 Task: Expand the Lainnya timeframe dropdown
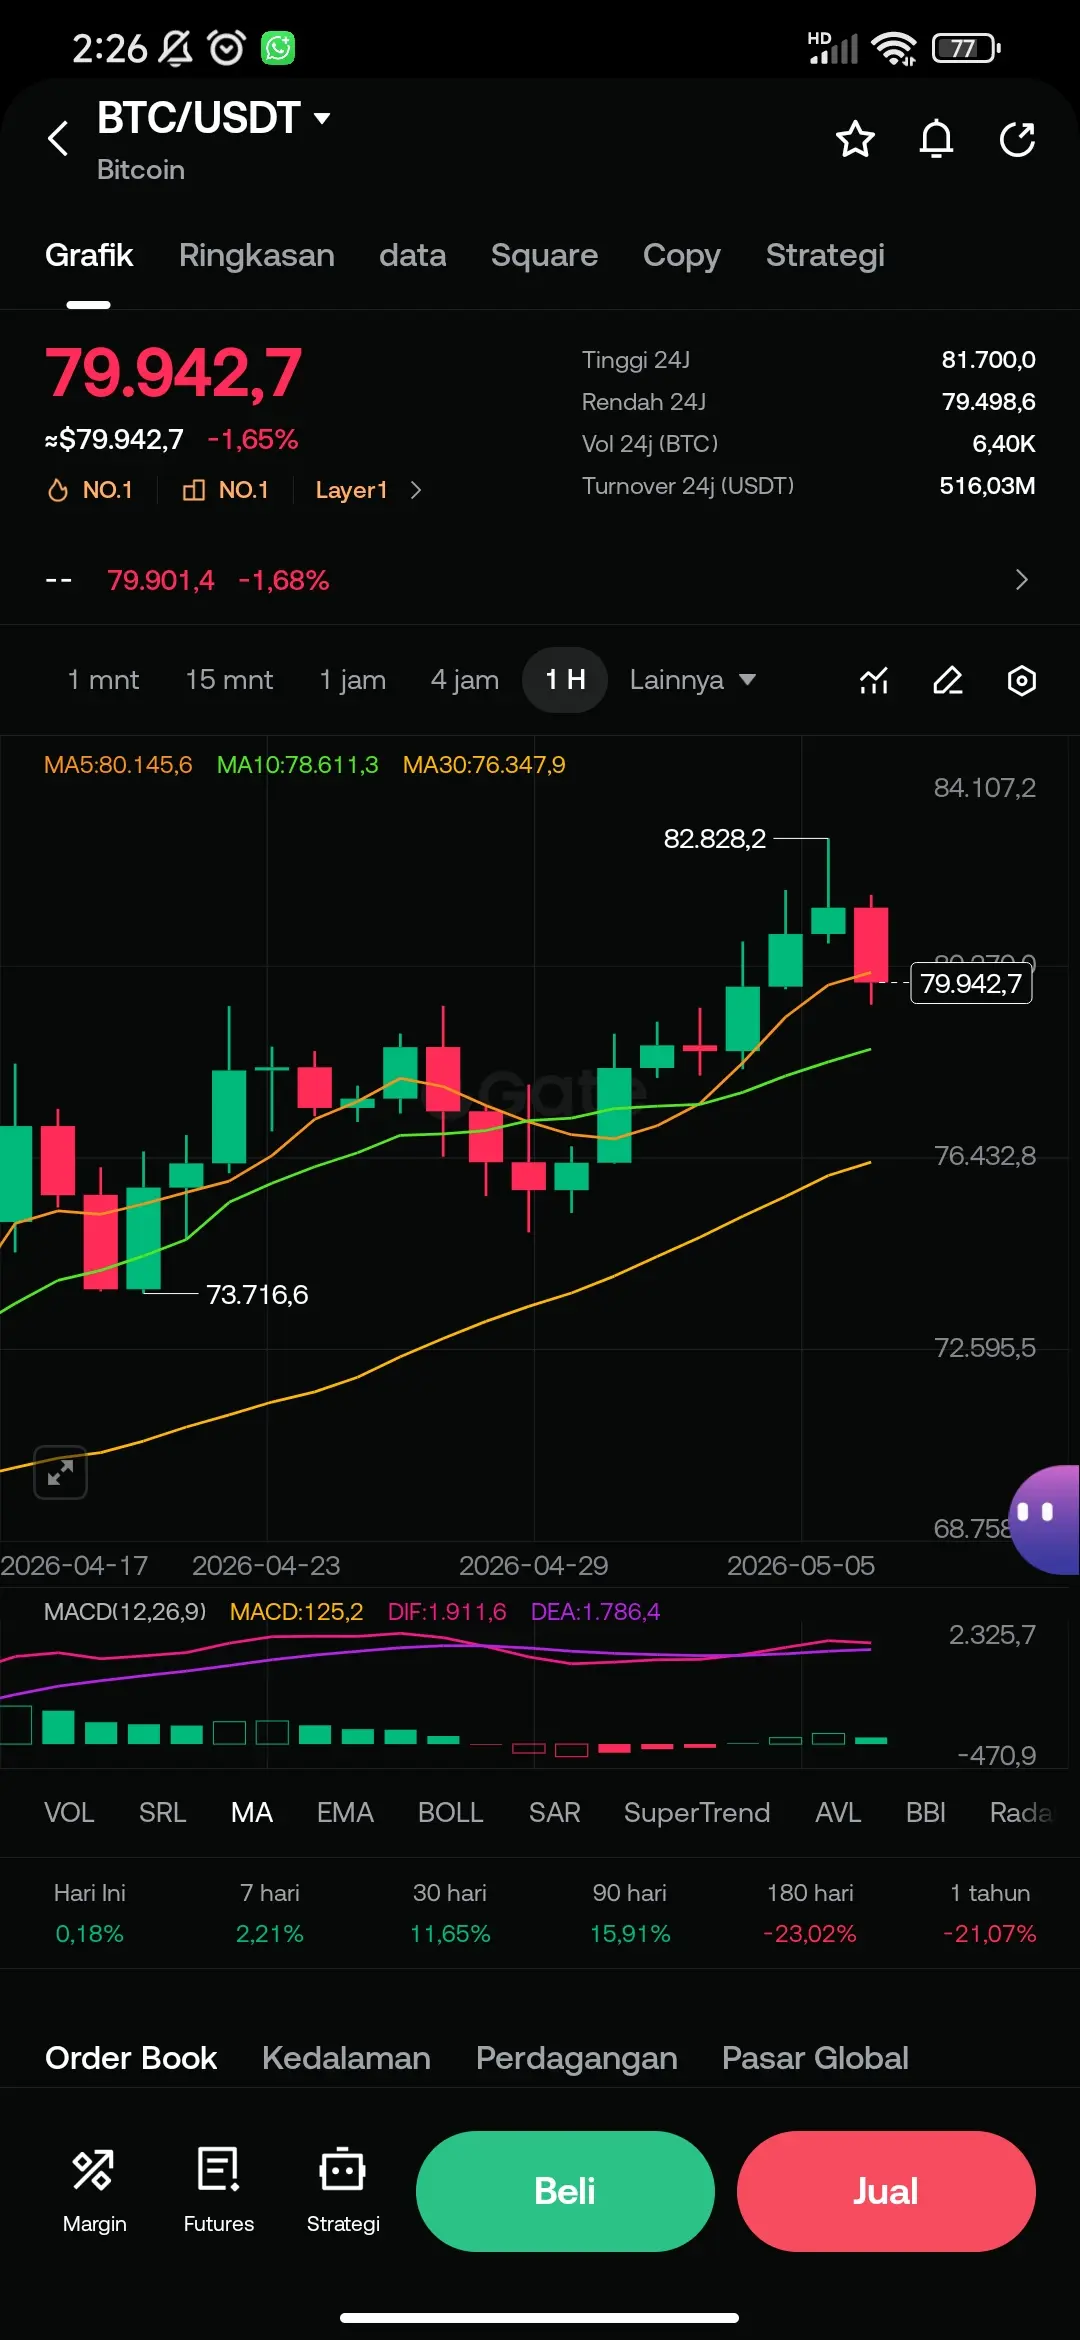tap(692, 680)
